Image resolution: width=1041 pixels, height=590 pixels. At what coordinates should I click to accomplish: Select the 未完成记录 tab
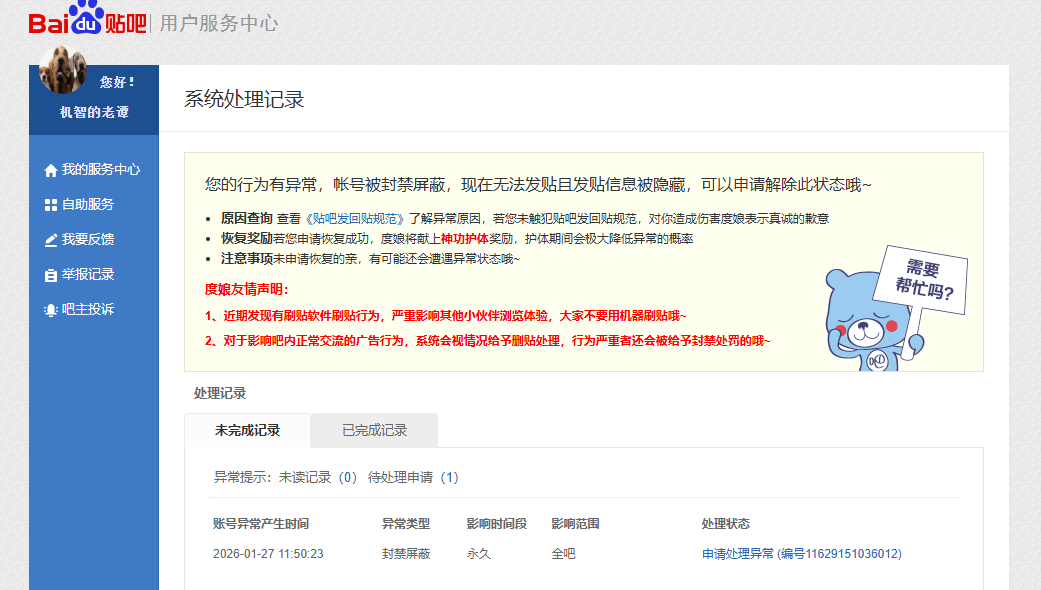(247, 430)
